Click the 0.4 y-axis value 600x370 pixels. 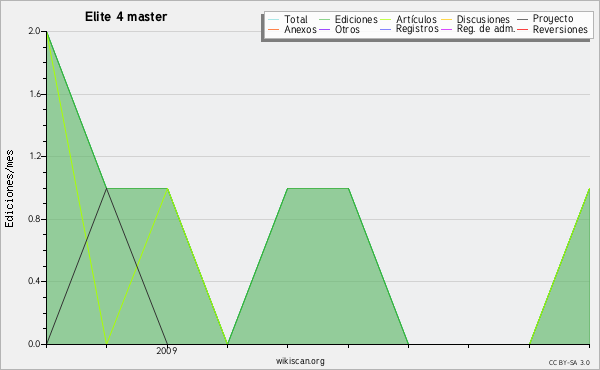[x=34, y=281]
